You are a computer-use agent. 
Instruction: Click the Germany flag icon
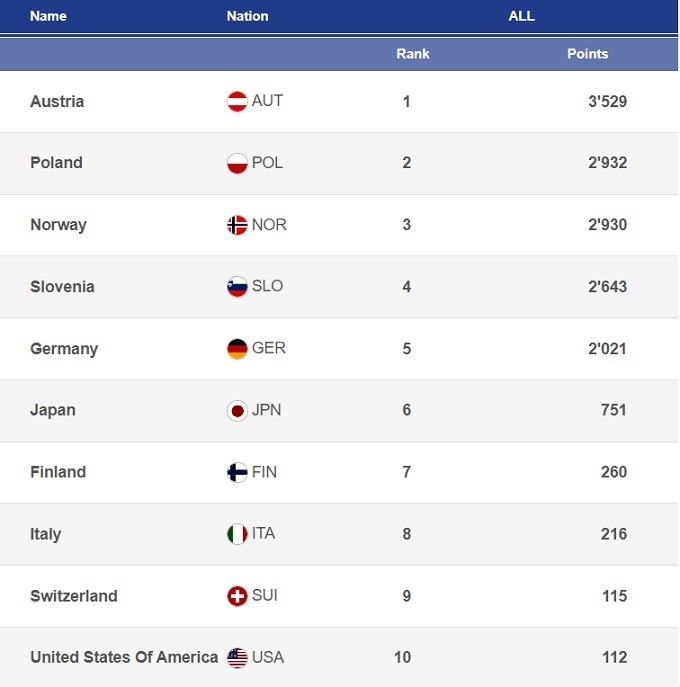237,349
